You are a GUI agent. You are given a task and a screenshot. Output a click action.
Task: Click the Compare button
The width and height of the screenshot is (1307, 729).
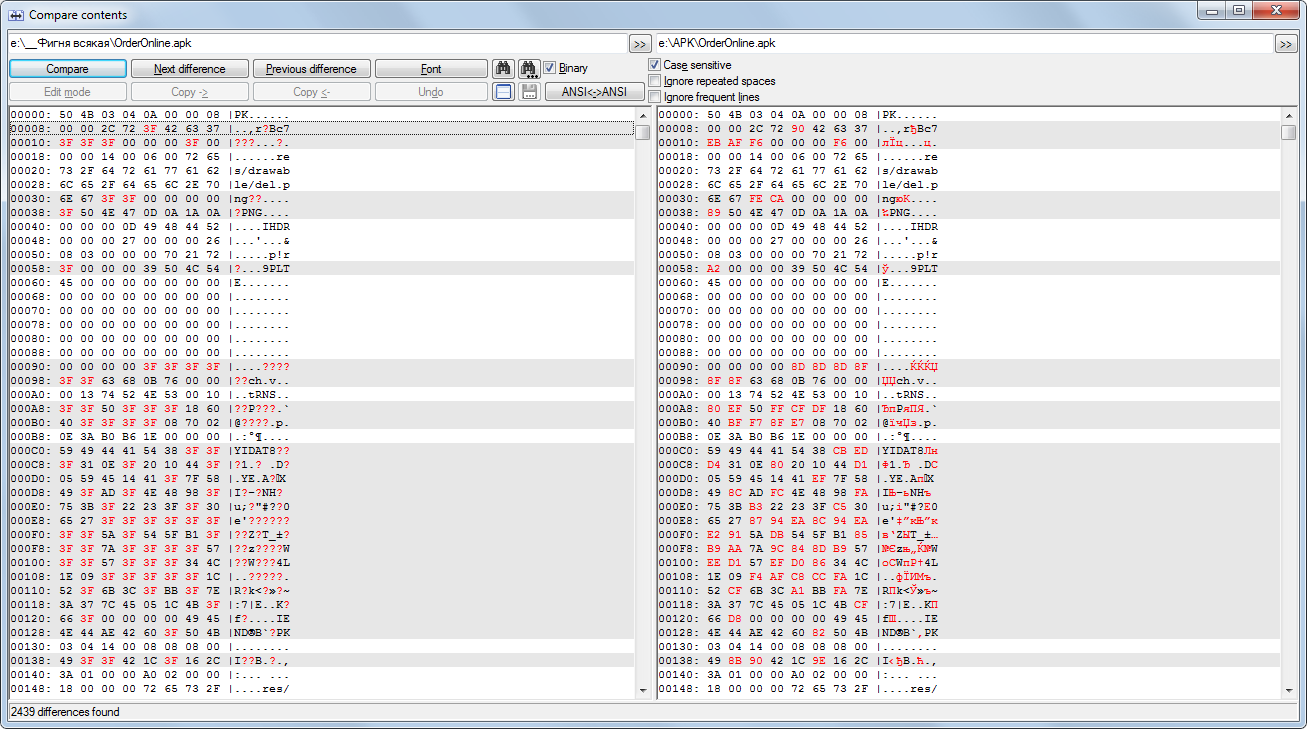[x=68, y=69]
